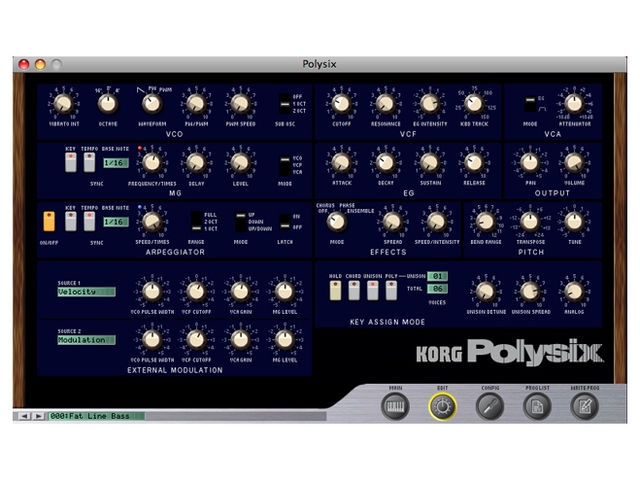This screenshot has width=640, height=480.
Task: Click the Pitch Tune knob
Action: click(574, 222)
